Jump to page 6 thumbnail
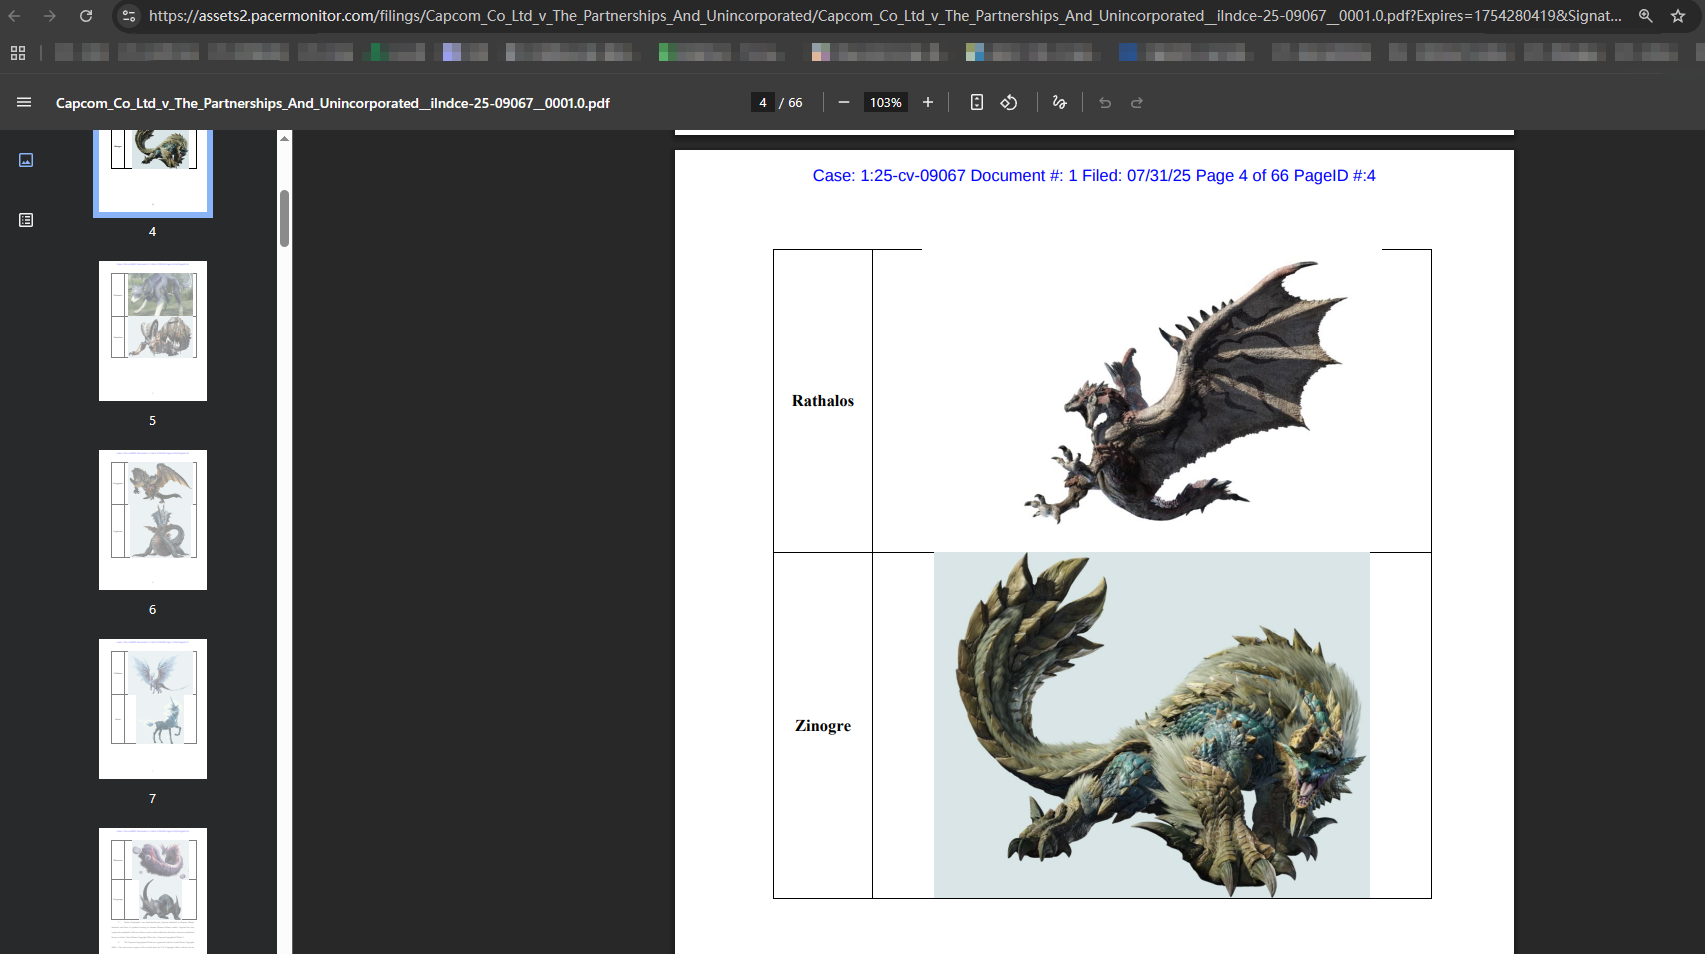Image resolution: width=1705 pixels, height=954 pixels. tap(153, 520)
